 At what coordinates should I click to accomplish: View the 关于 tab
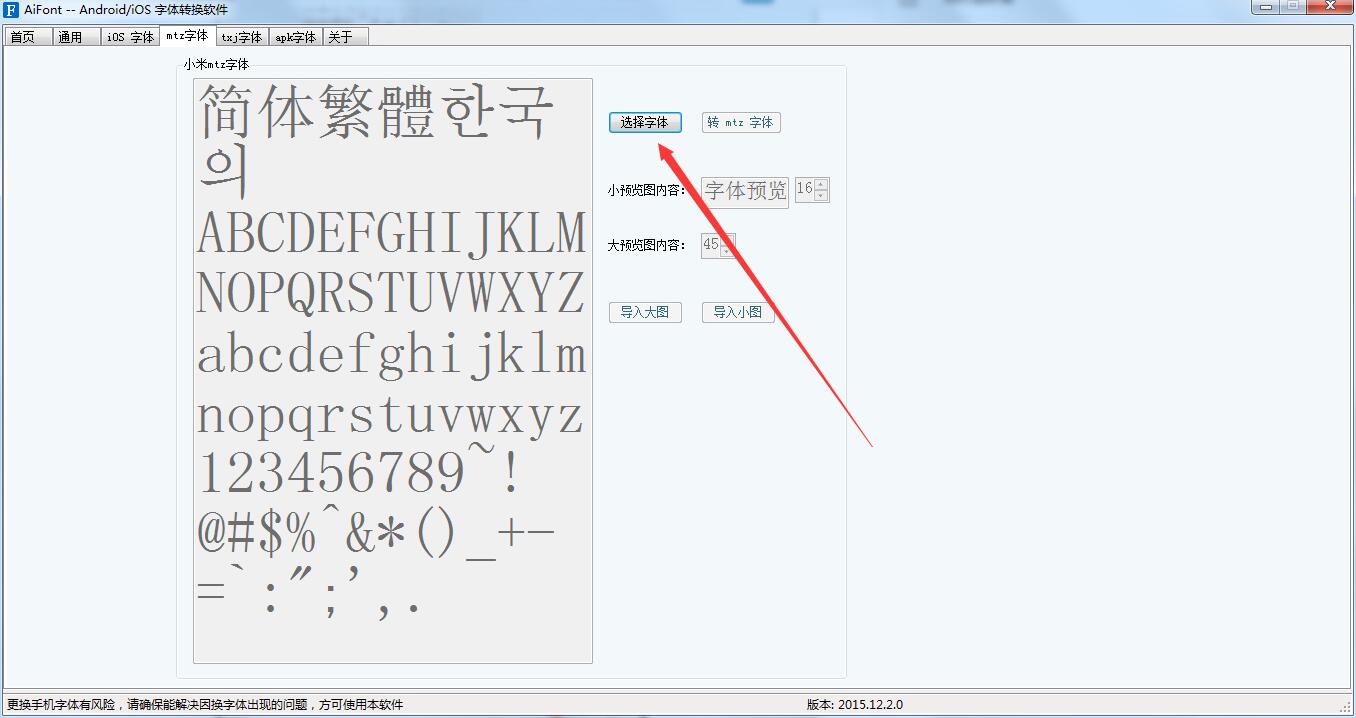(344, 36)
